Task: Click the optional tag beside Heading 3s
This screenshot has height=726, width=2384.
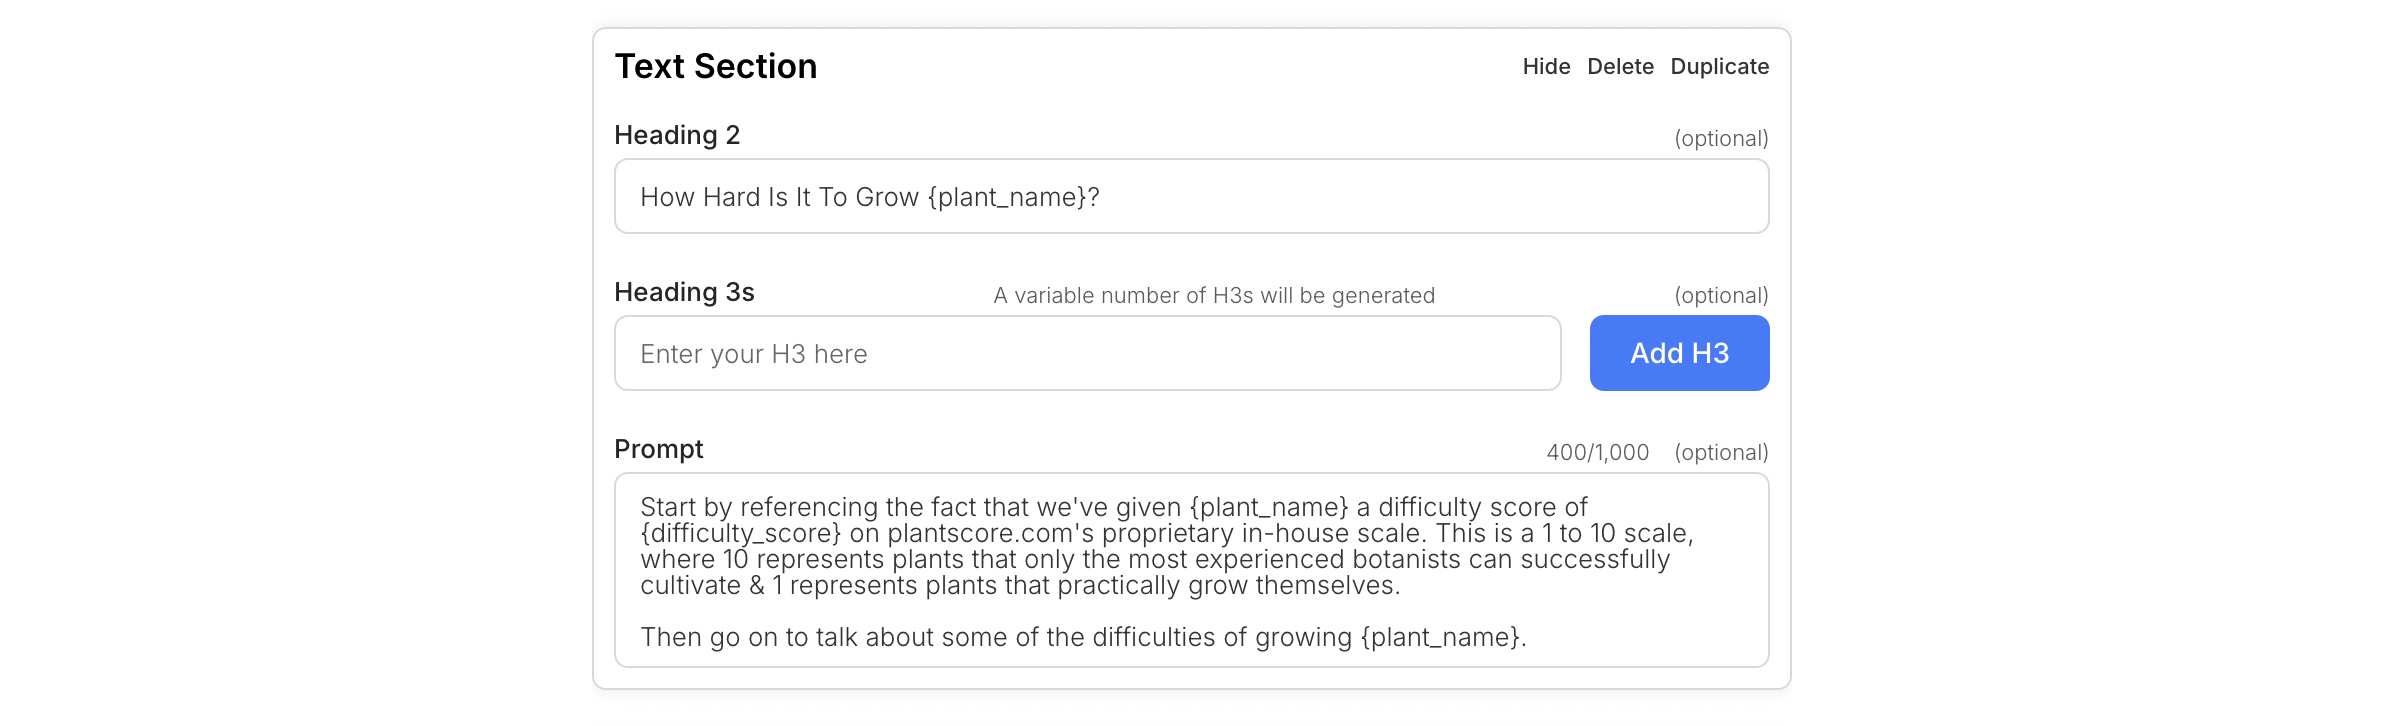Action: (x=1721, y=295)
